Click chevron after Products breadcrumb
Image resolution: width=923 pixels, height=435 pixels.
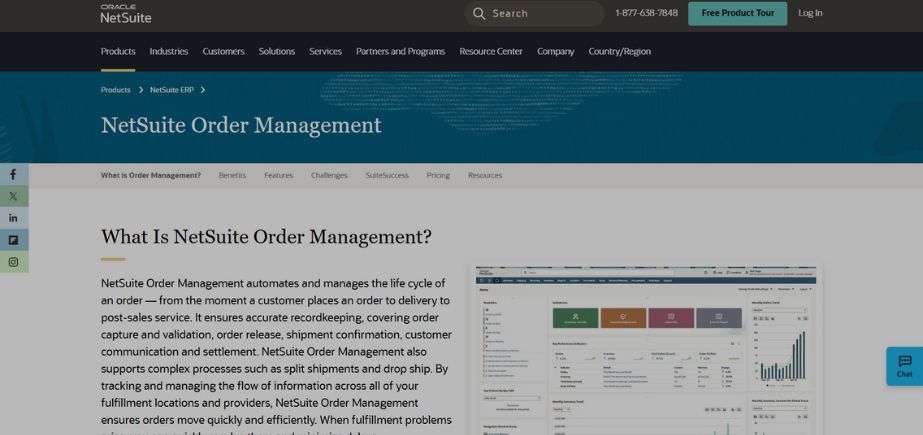tap(141, 90)
